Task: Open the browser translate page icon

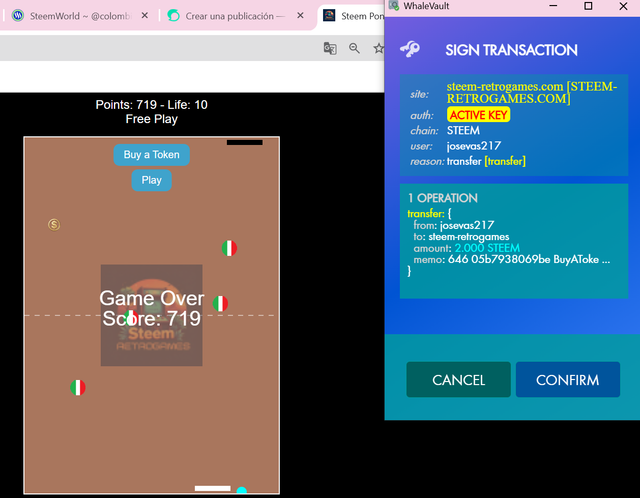Action: point(330,48)
